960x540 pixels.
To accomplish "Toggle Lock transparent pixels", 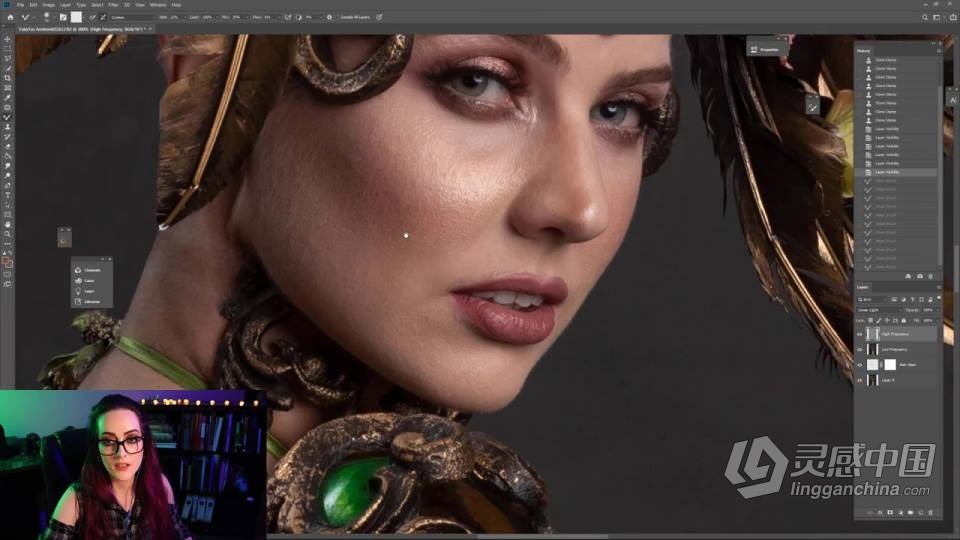I will pyautogui.click(x=870, y=320).
